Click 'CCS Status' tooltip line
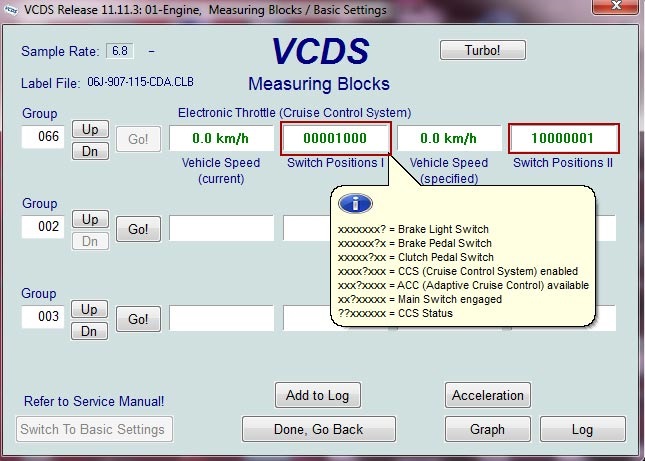 tap(395, 313)
